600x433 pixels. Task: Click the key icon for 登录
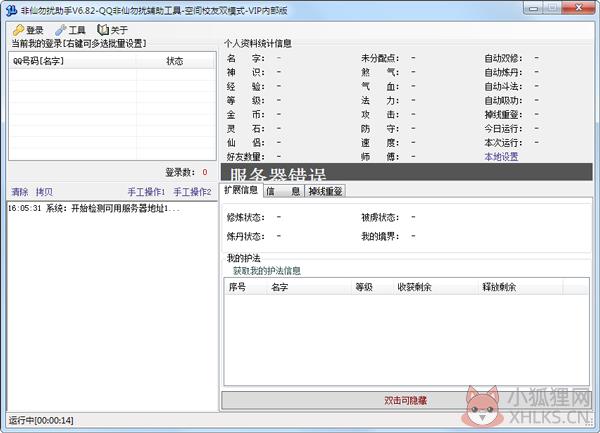[18, 30]
